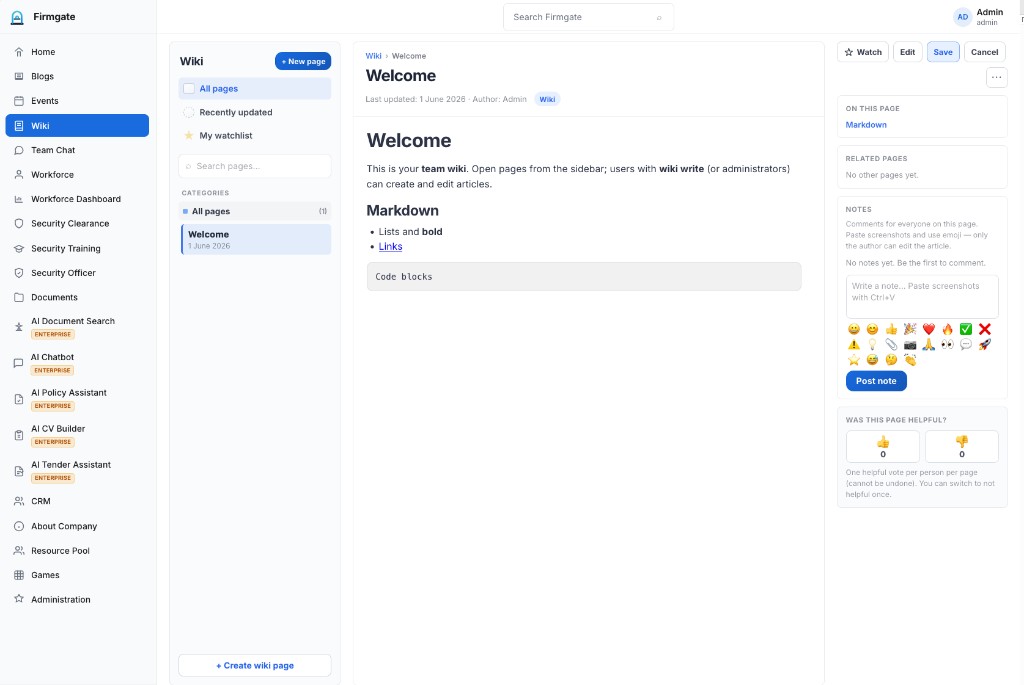Insert the thinking face emoji
This screenshot has width=1024, height=685.
click(891, 360)
